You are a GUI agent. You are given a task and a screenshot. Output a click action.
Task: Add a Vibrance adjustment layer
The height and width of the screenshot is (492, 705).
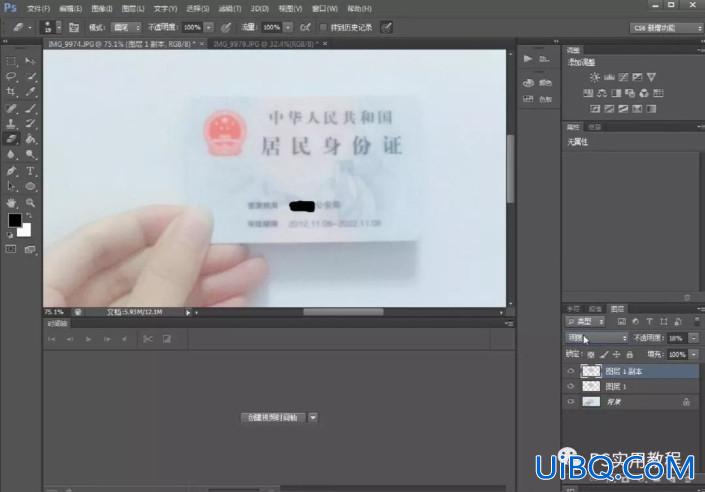651,77
